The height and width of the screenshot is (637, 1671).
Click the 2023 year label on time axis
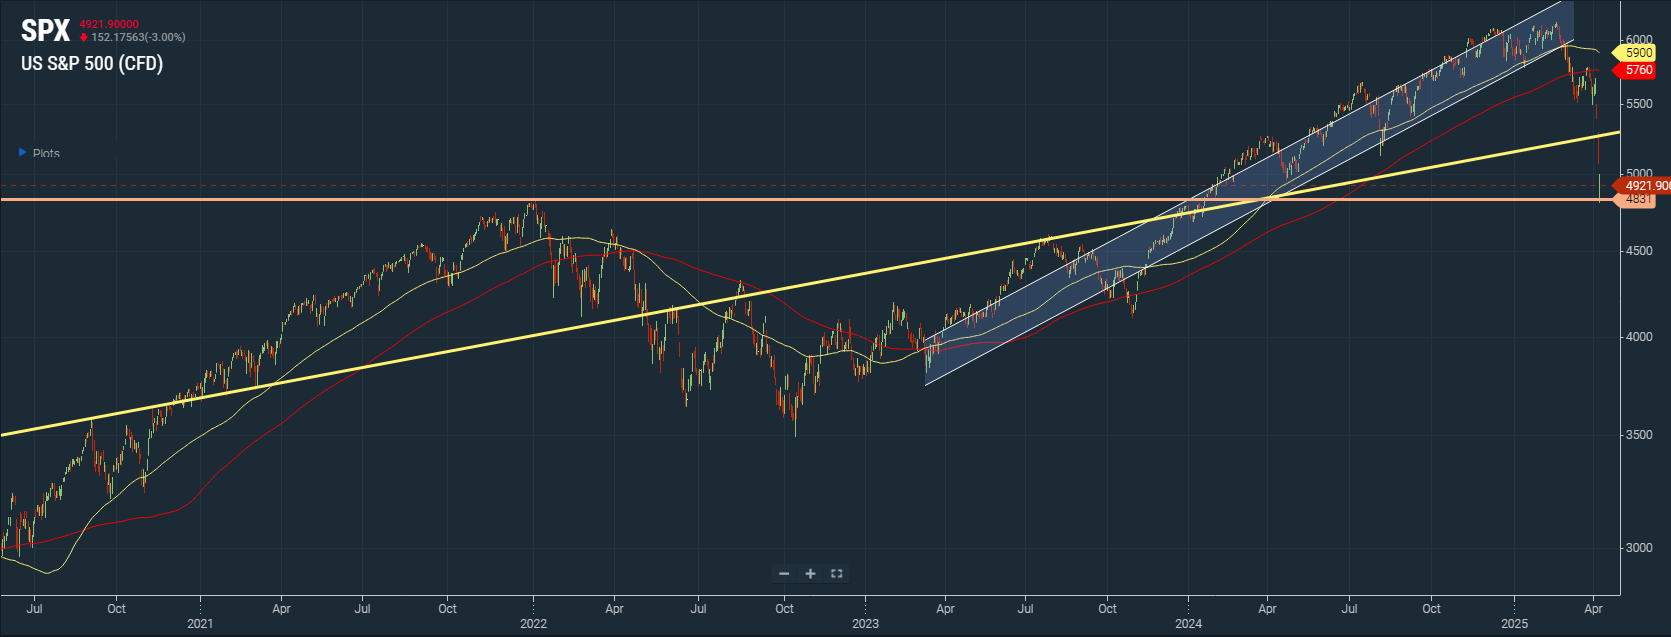pyautogui.click(x=865, y=624)
